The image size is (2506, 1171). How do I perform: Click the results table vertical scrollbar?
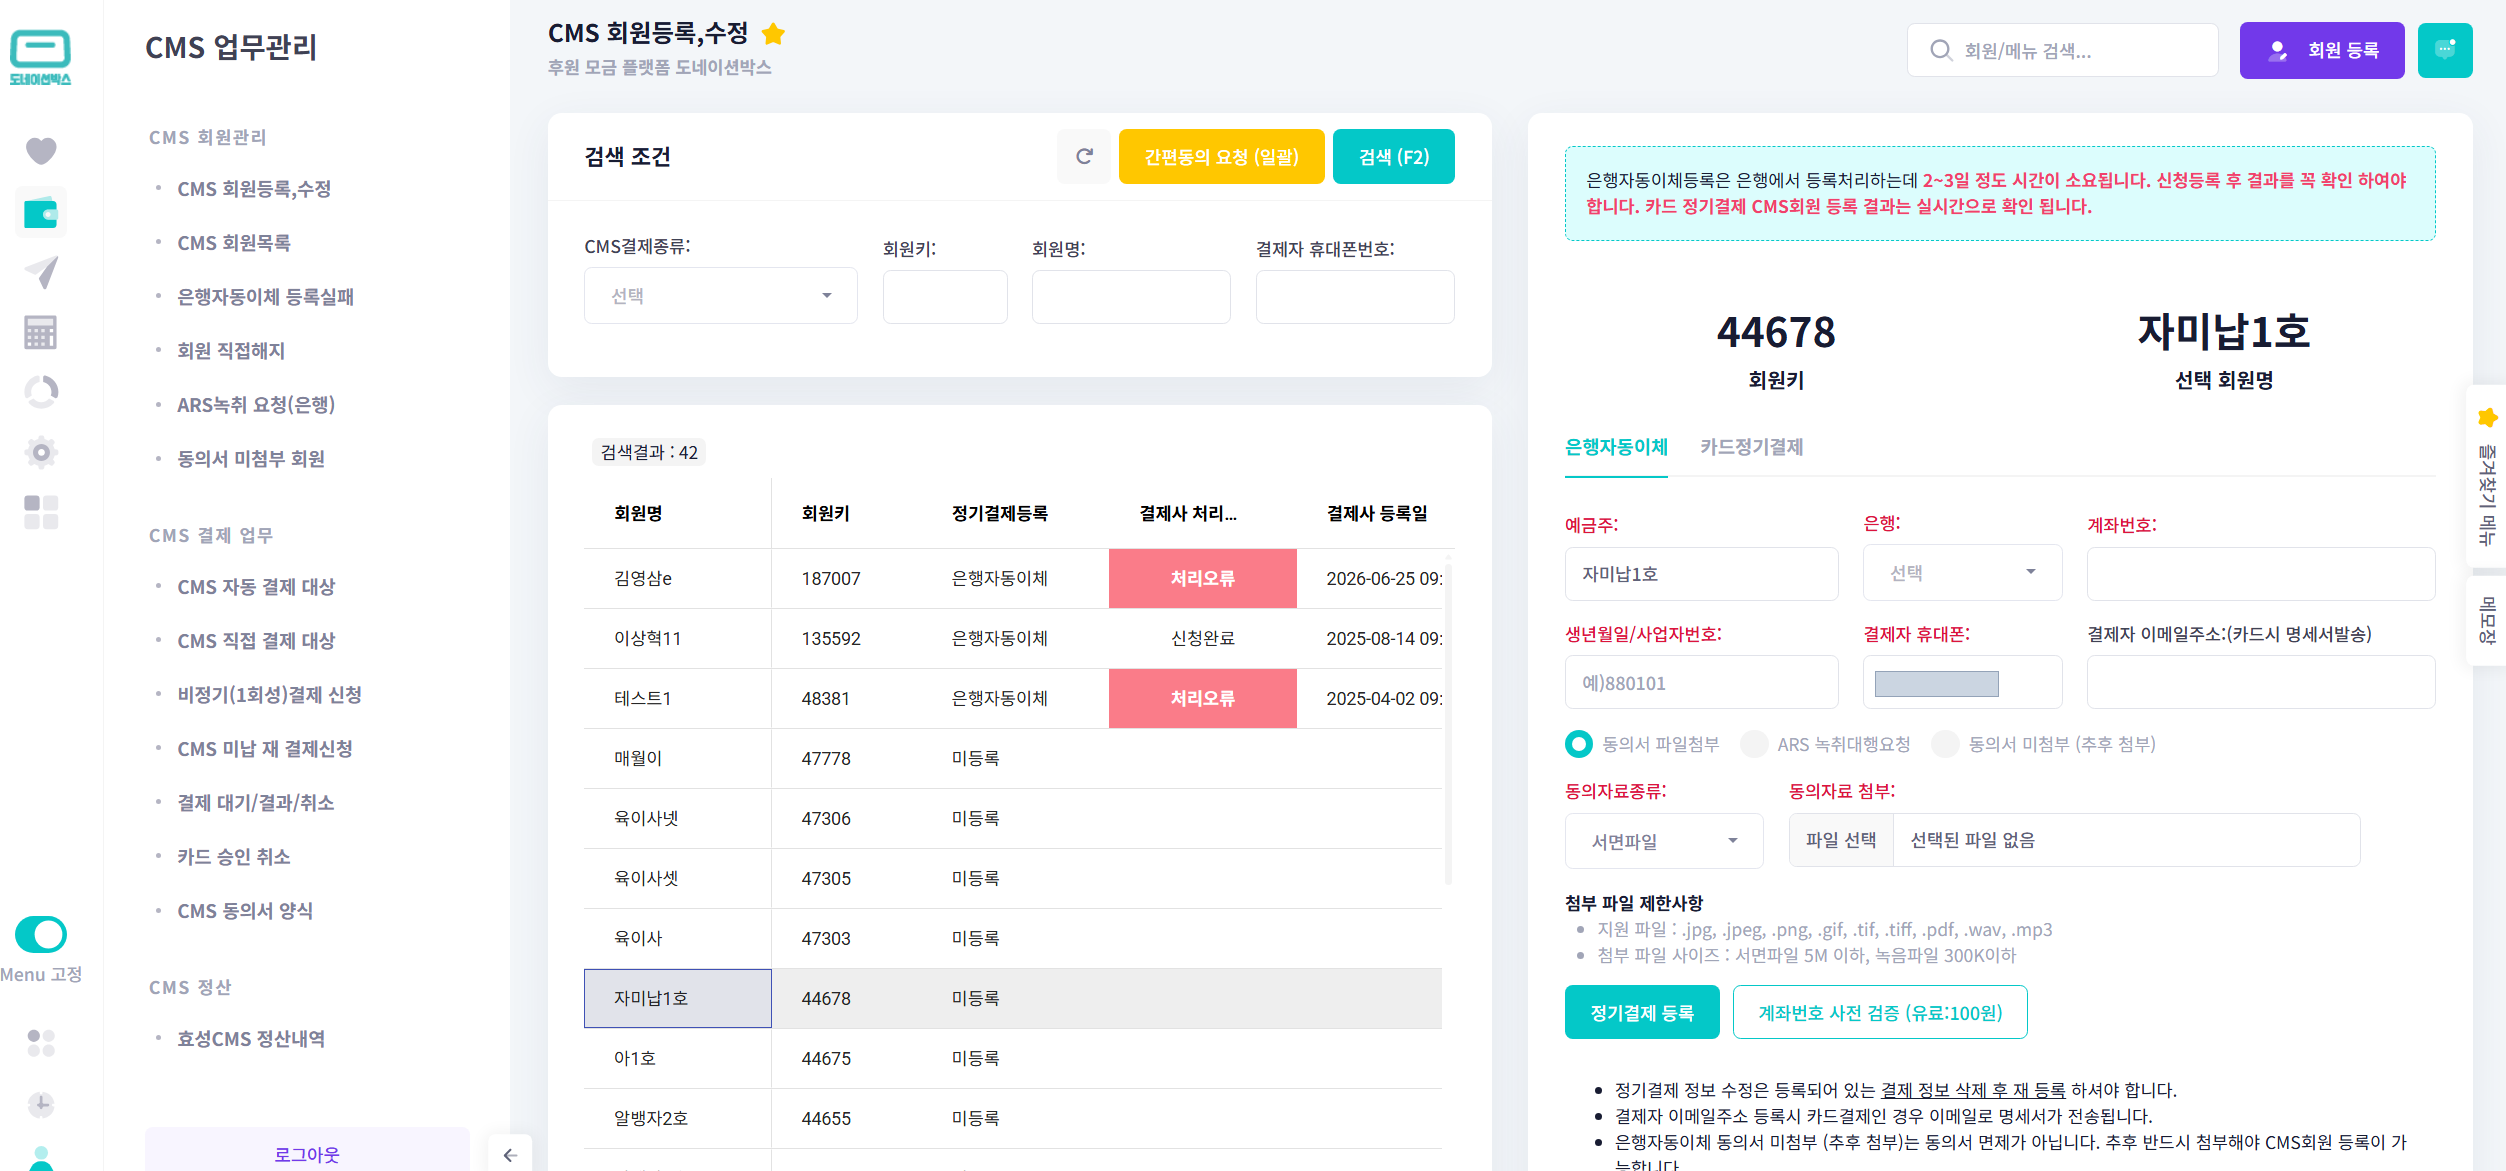pos(1448,725)
